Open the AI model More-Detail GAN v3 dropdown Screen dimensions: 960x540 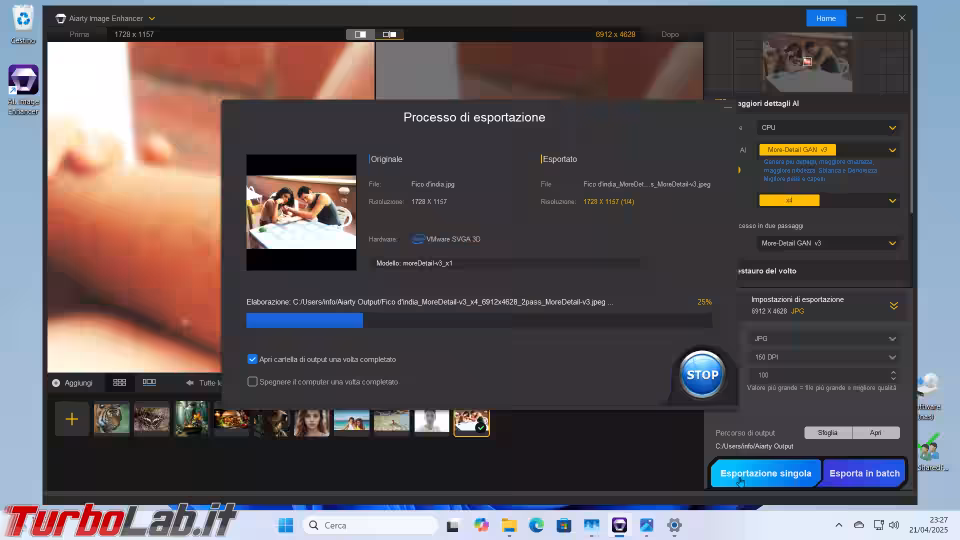coord(828,149)
